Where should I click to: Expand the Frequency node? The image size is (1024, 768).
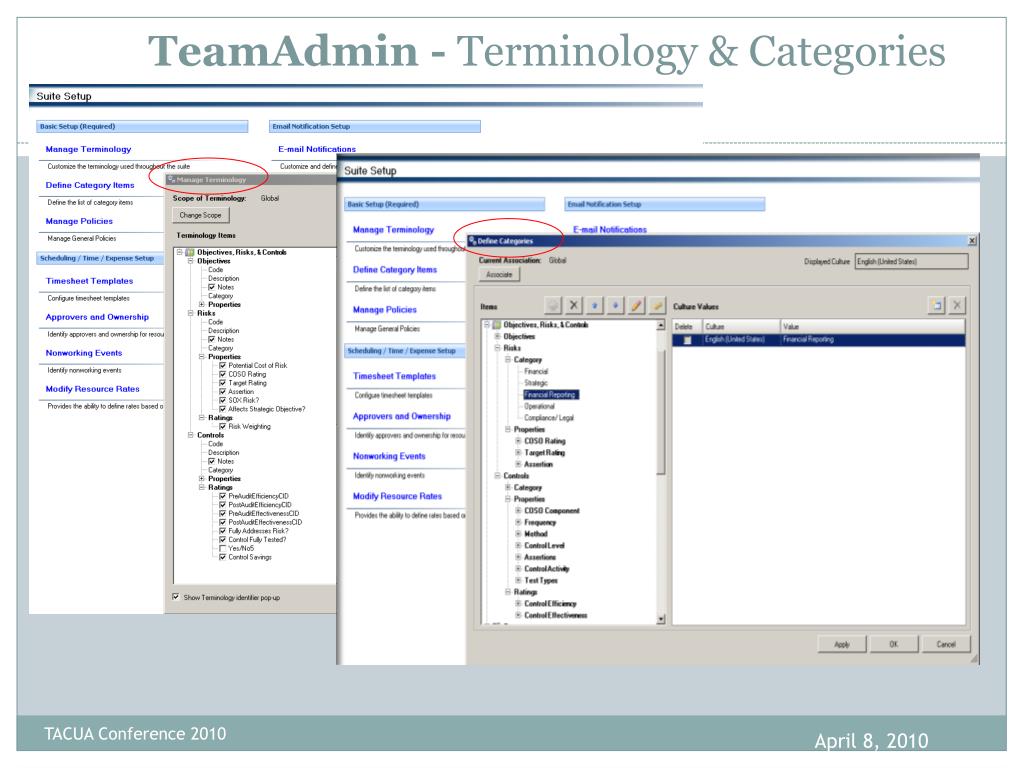[x=518, y=522]
